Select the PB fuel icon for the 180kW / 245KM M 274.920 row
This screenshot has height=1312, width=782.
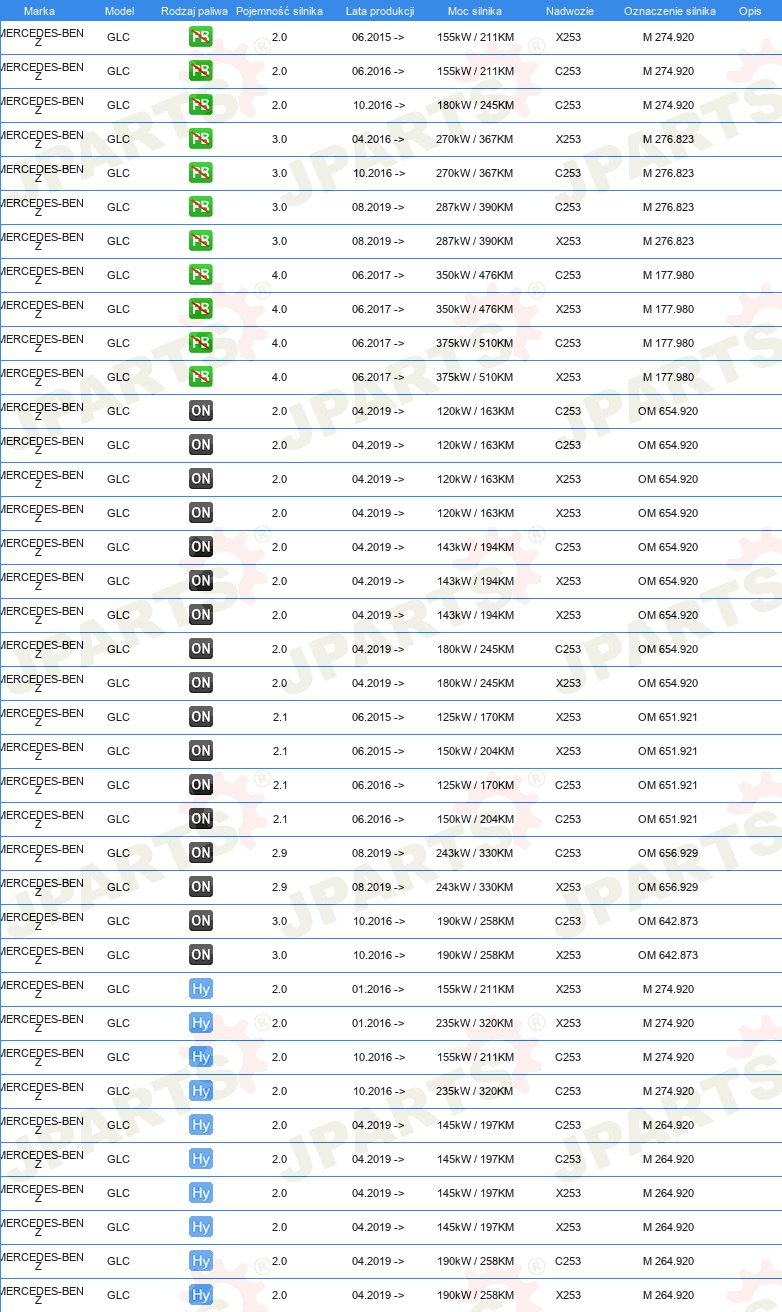pos(201,106)
